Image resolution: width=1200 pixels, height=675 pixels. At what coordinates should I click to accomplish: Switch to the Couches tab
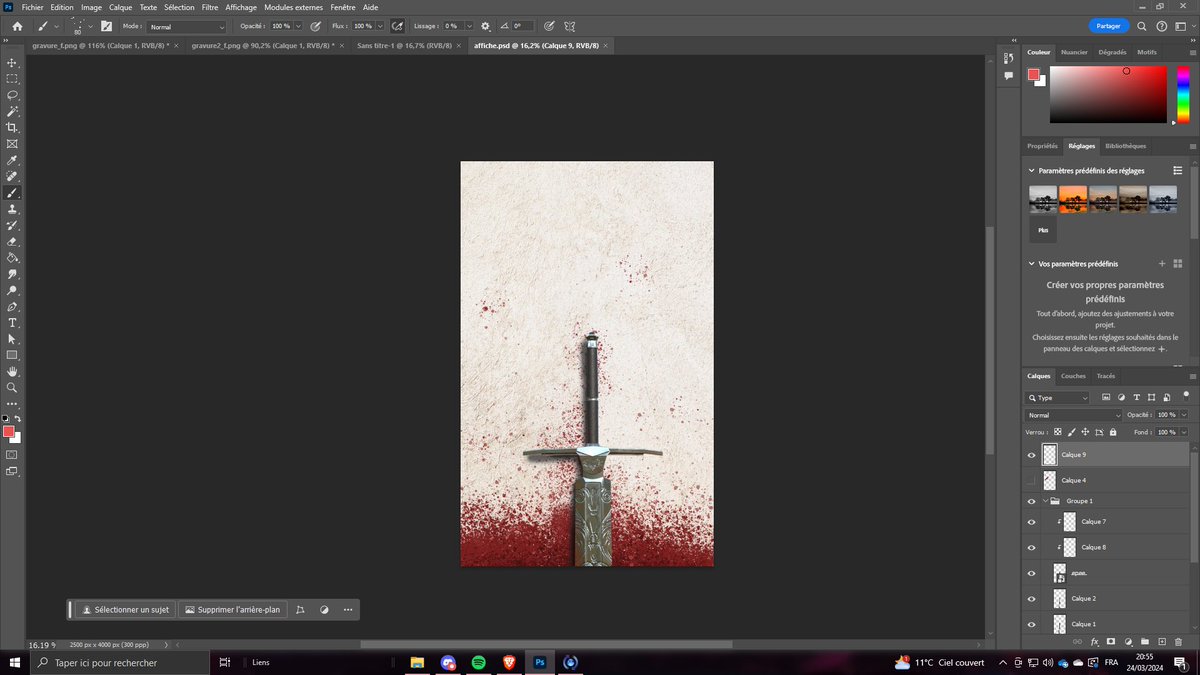point(1073,376)
